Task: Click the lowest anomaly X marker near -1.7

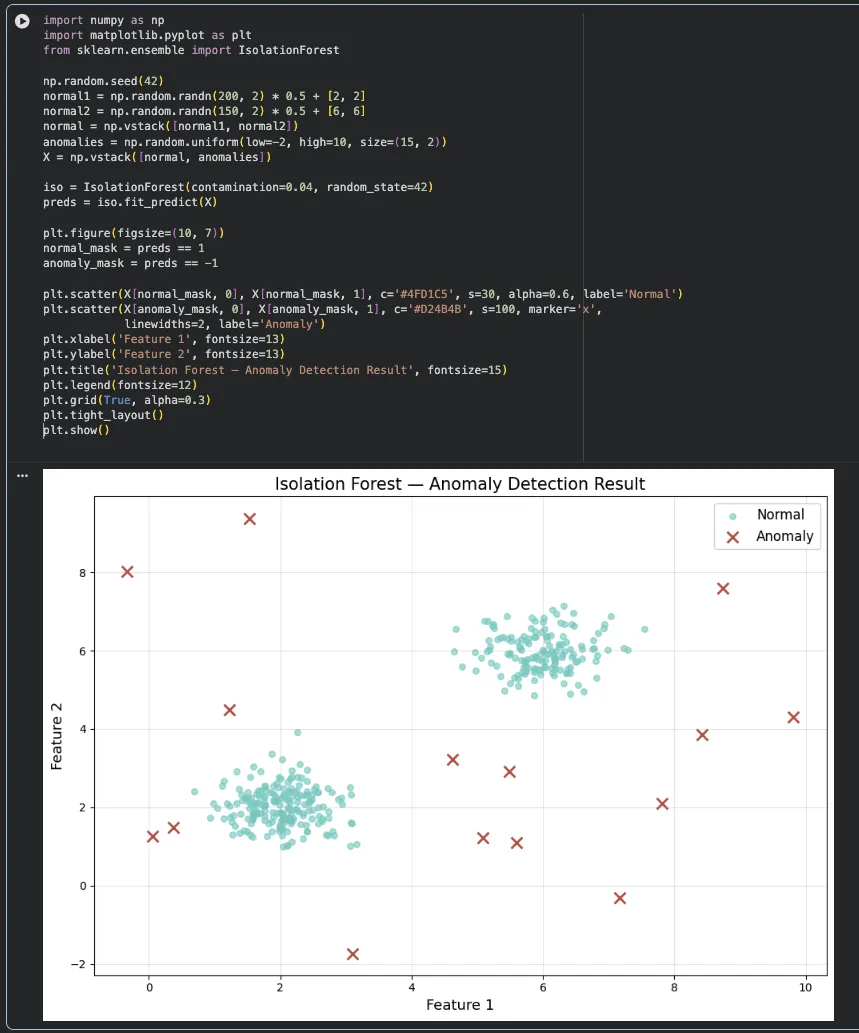Action: click(353, 954)
